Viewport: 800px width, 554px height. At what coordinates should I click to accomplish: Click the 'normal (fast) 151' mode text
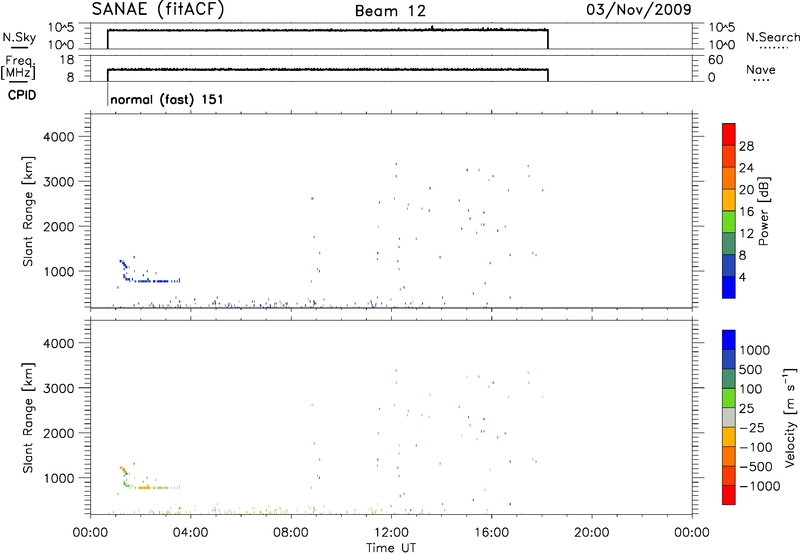pyautogui.click(x=167, y=99)
